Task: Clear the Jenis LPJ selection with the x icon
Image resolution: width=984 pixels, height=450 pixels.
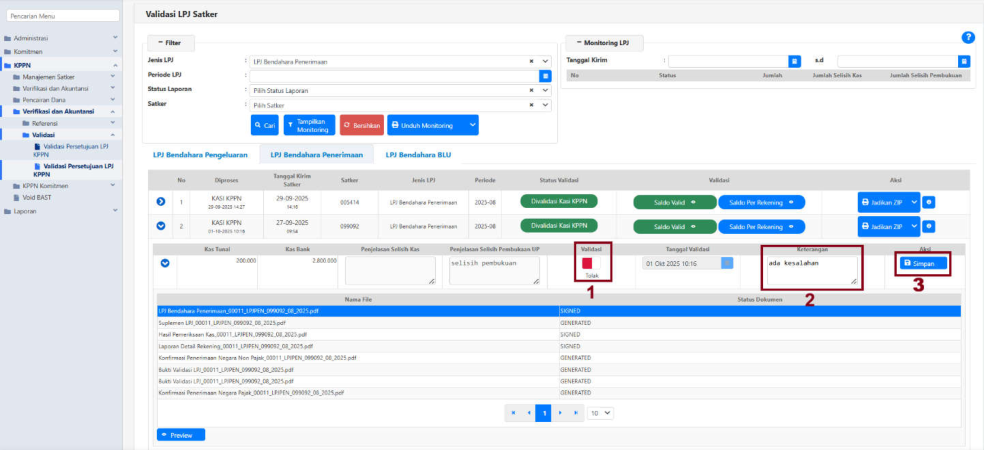Action: pyautogui.click(x=531, y=61)
